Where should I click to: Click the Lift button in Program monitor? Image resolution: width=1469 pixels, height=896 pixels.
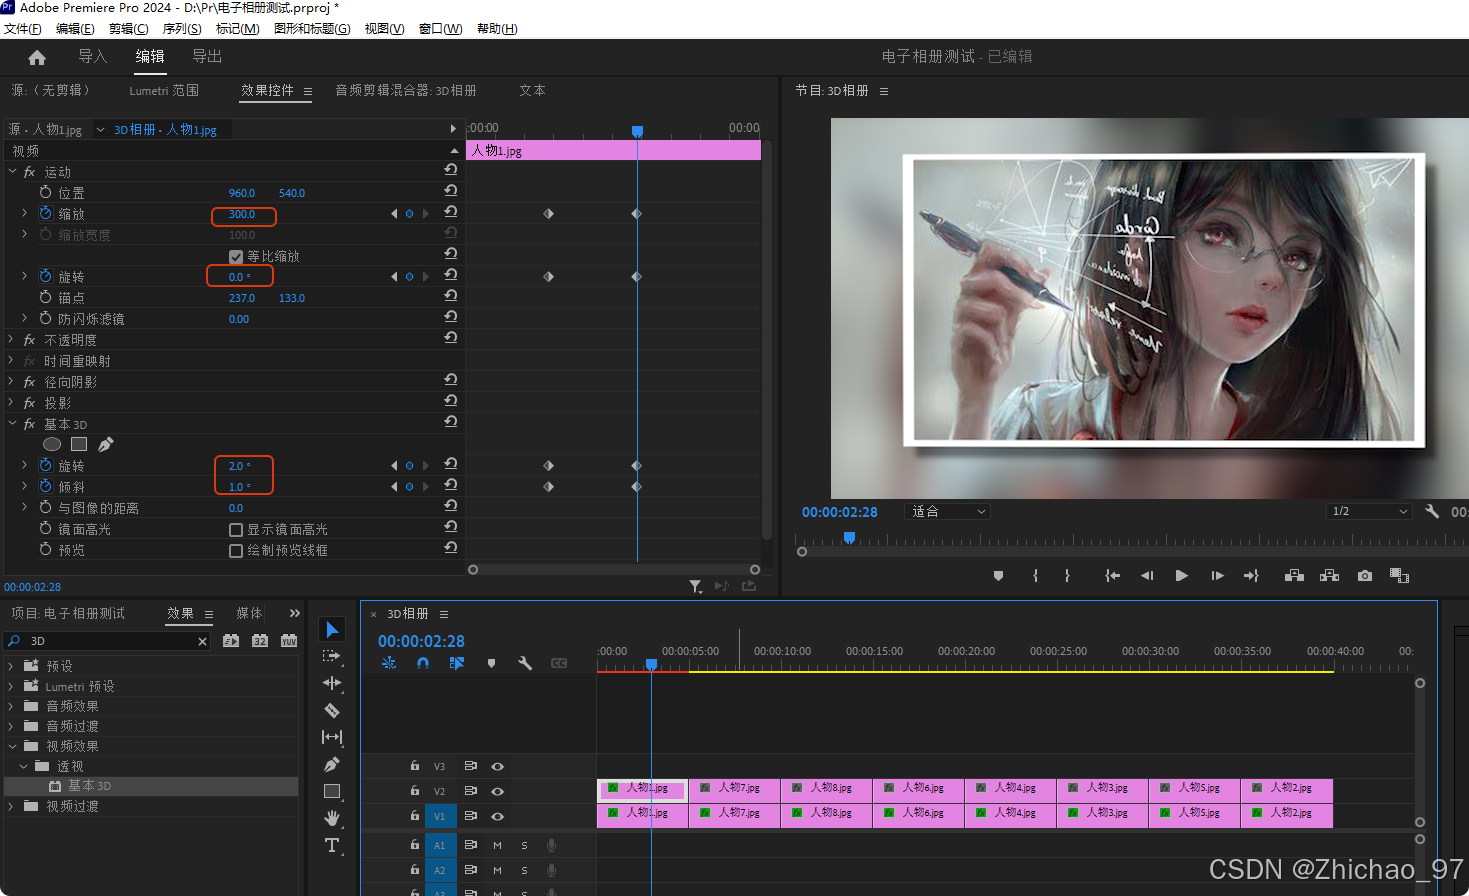tap(1294, 576)
